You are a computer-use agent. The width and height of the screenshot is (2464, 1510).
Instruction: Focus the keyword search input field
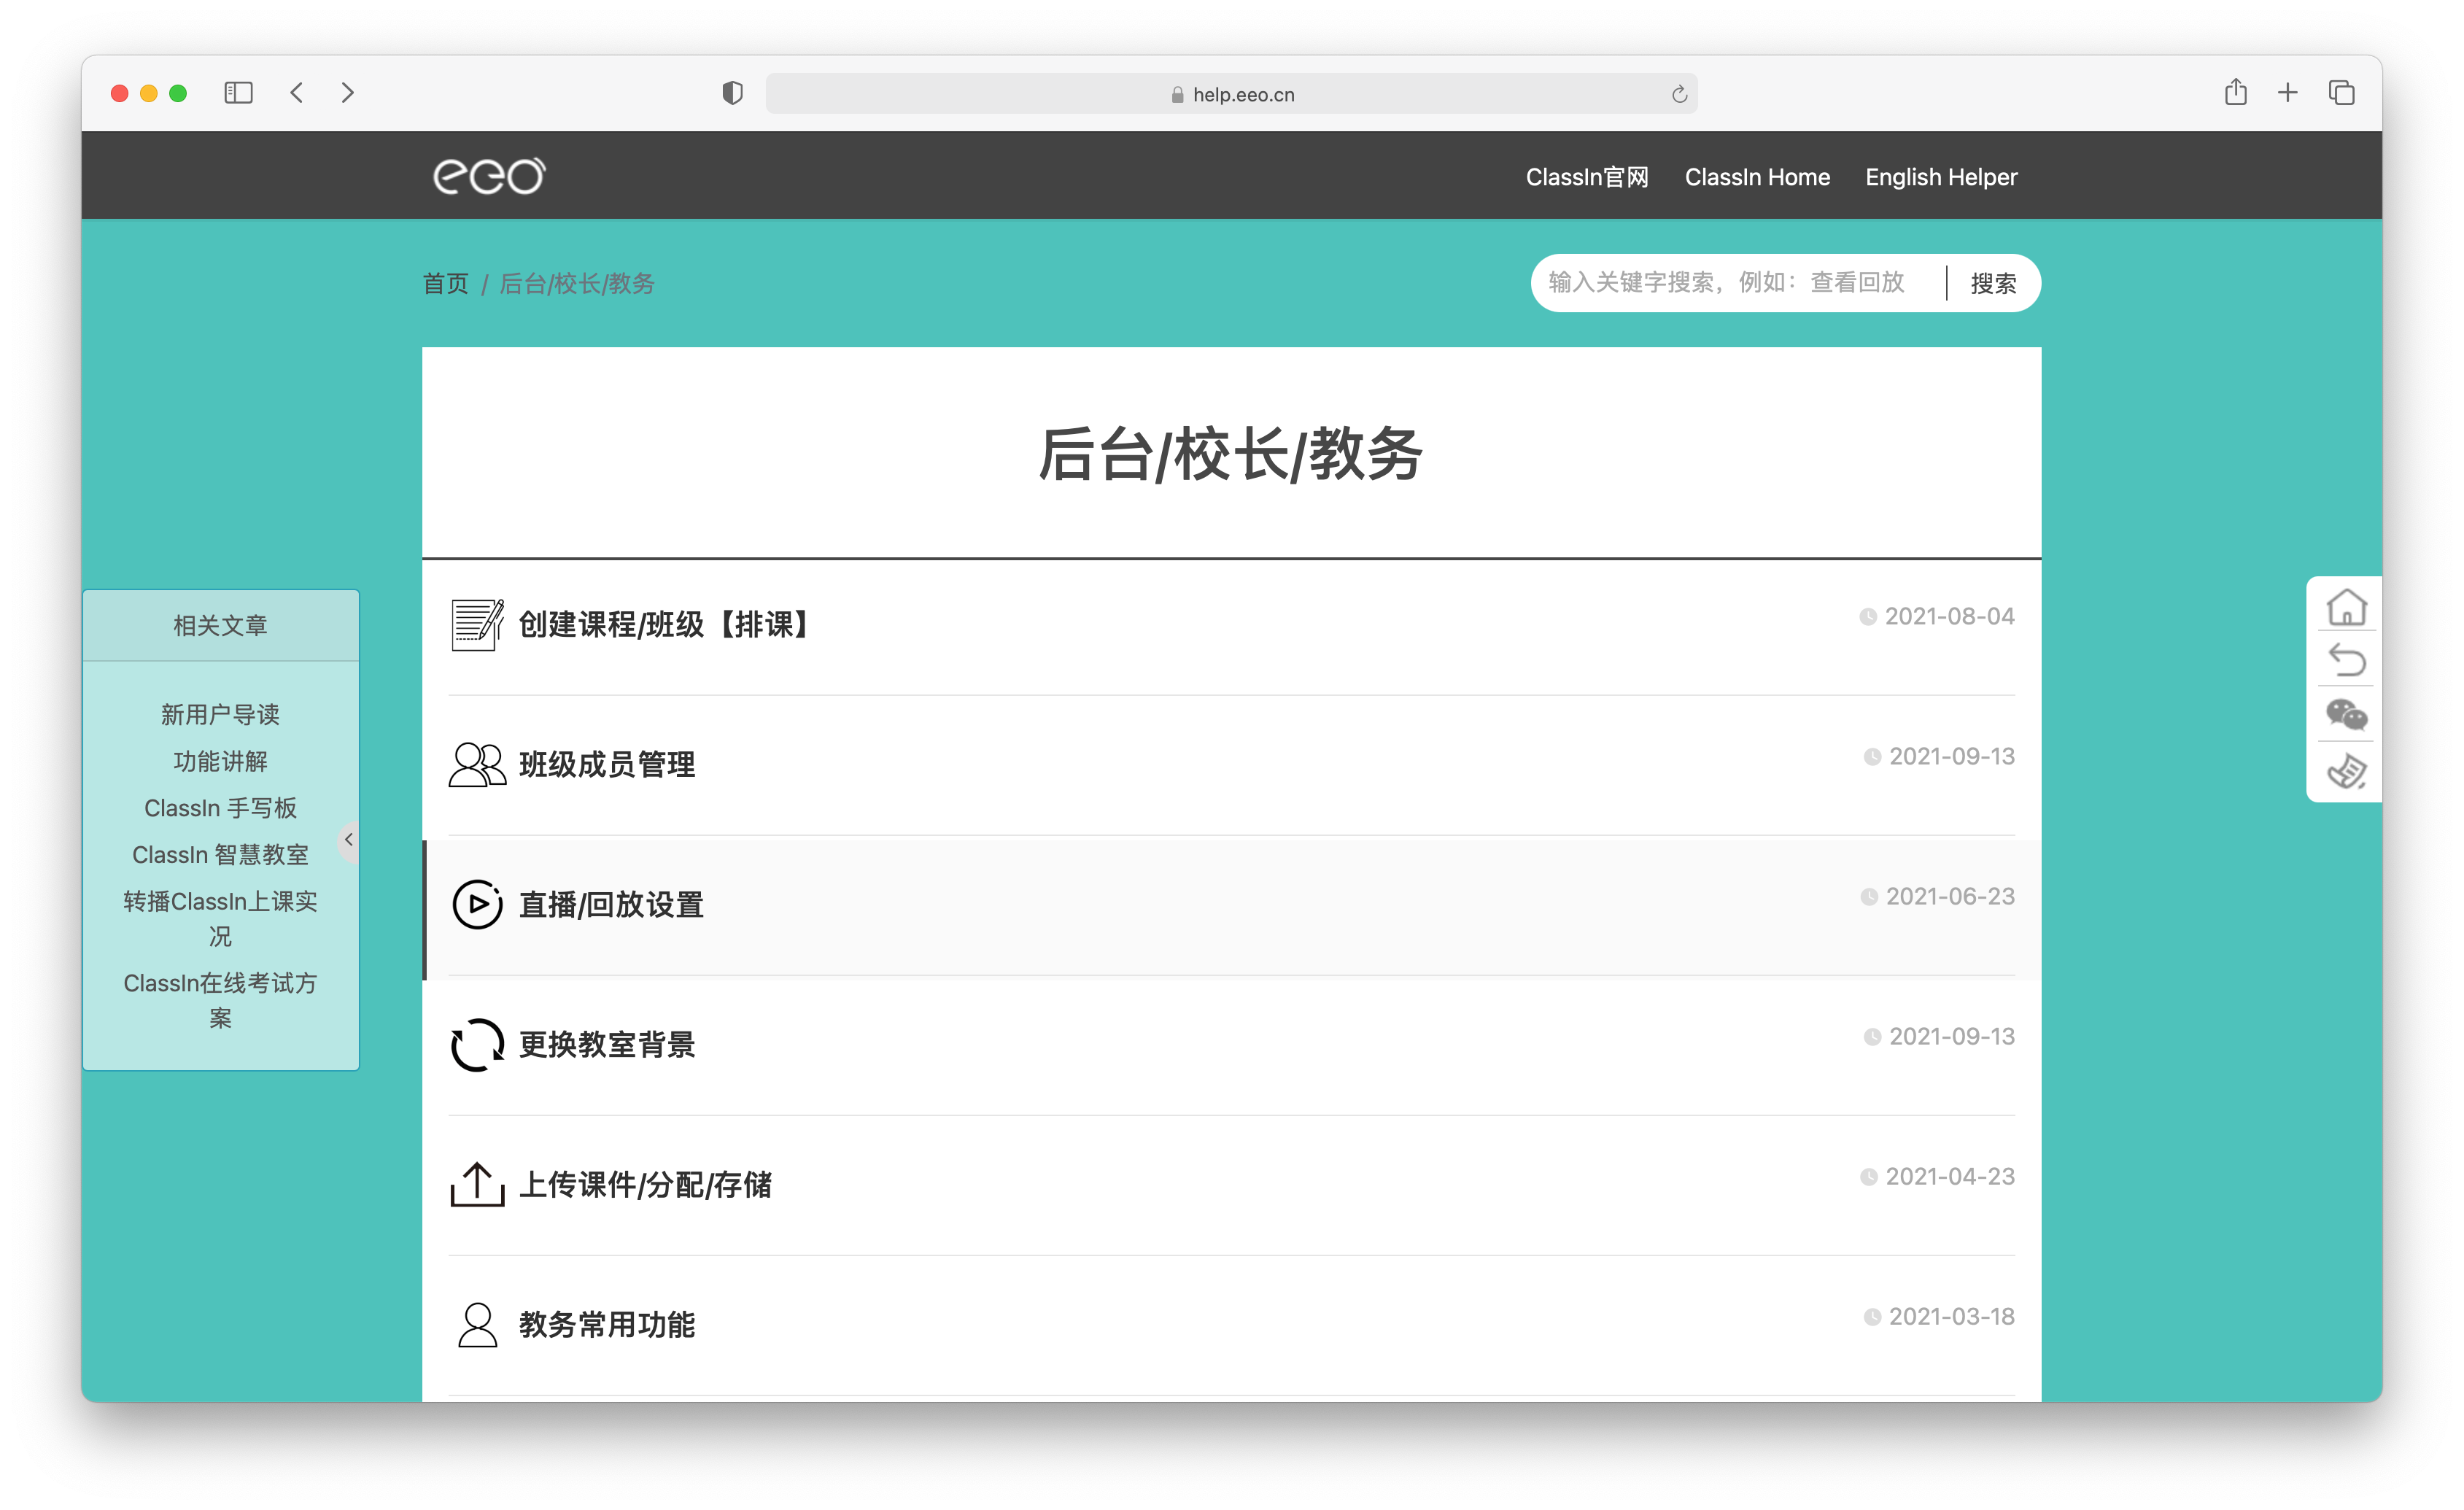pyautogui.click(x=1738, y=283)
